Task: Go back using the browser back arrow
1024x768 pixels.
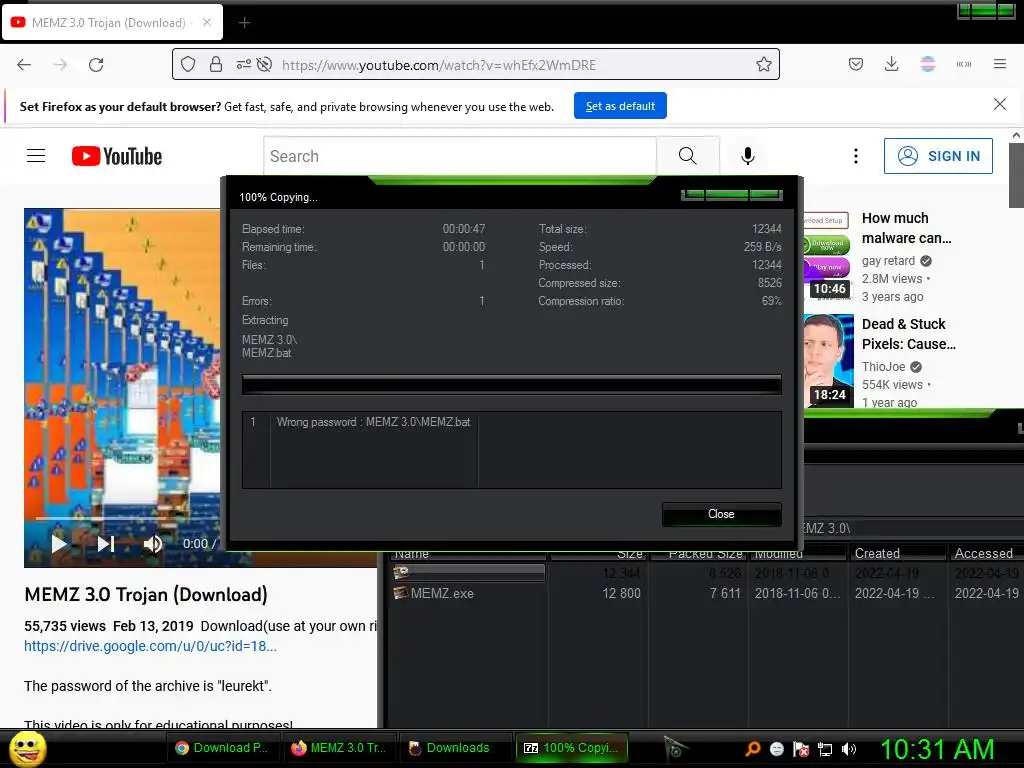Action: click(24, 65)
